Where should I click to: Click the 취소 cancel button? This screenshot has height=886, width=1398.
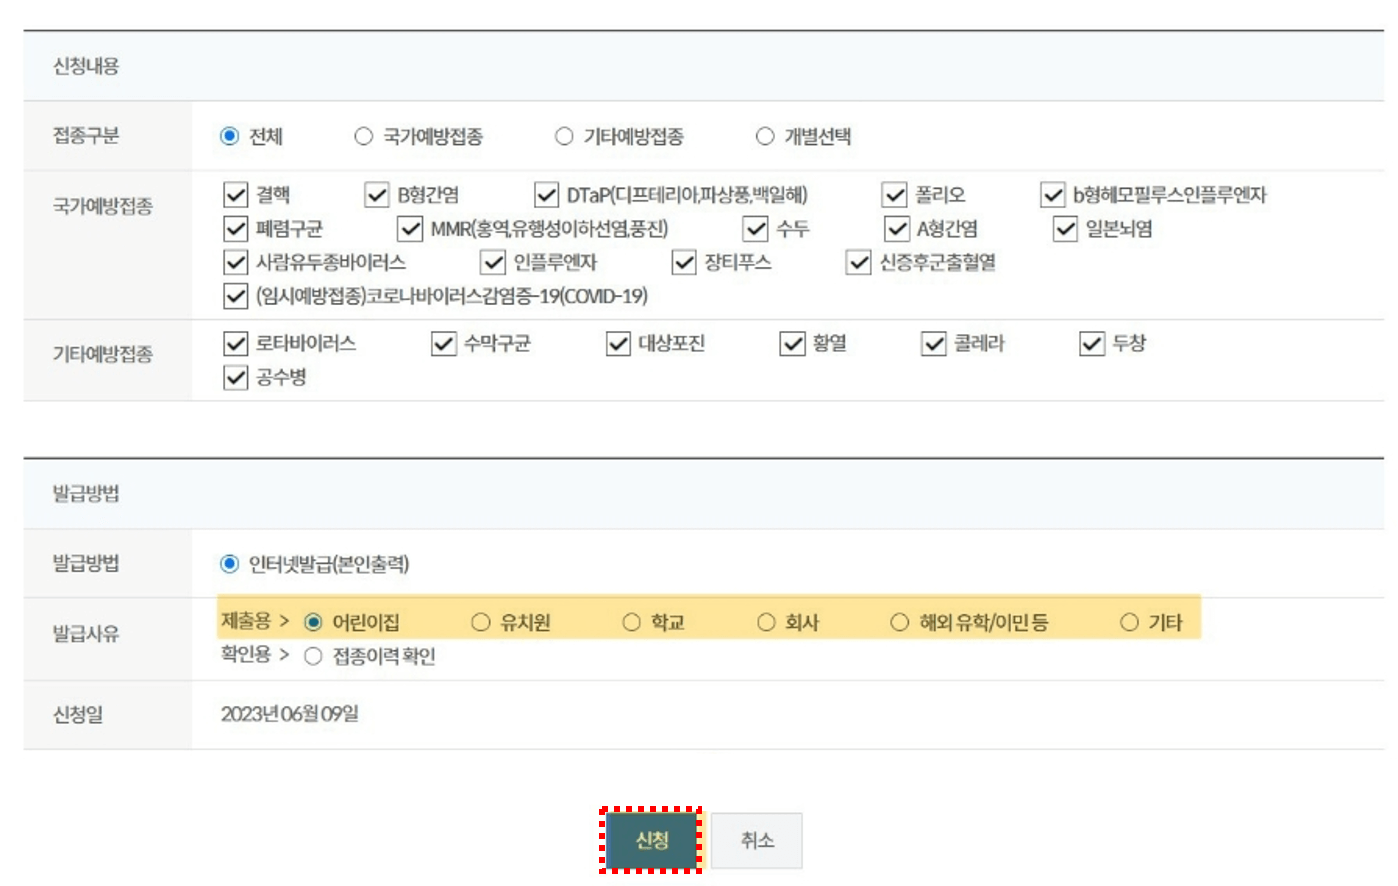pyautogui.click(x=758, y=840)
